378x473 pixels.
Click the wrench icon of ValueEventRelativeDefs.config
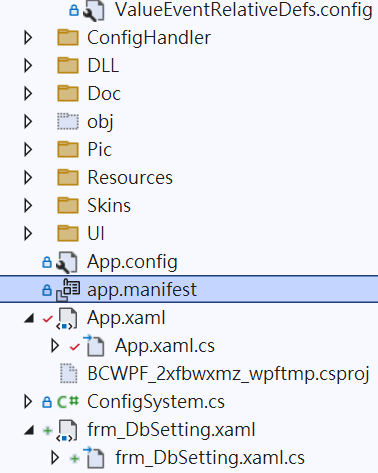tap(94, 11)
